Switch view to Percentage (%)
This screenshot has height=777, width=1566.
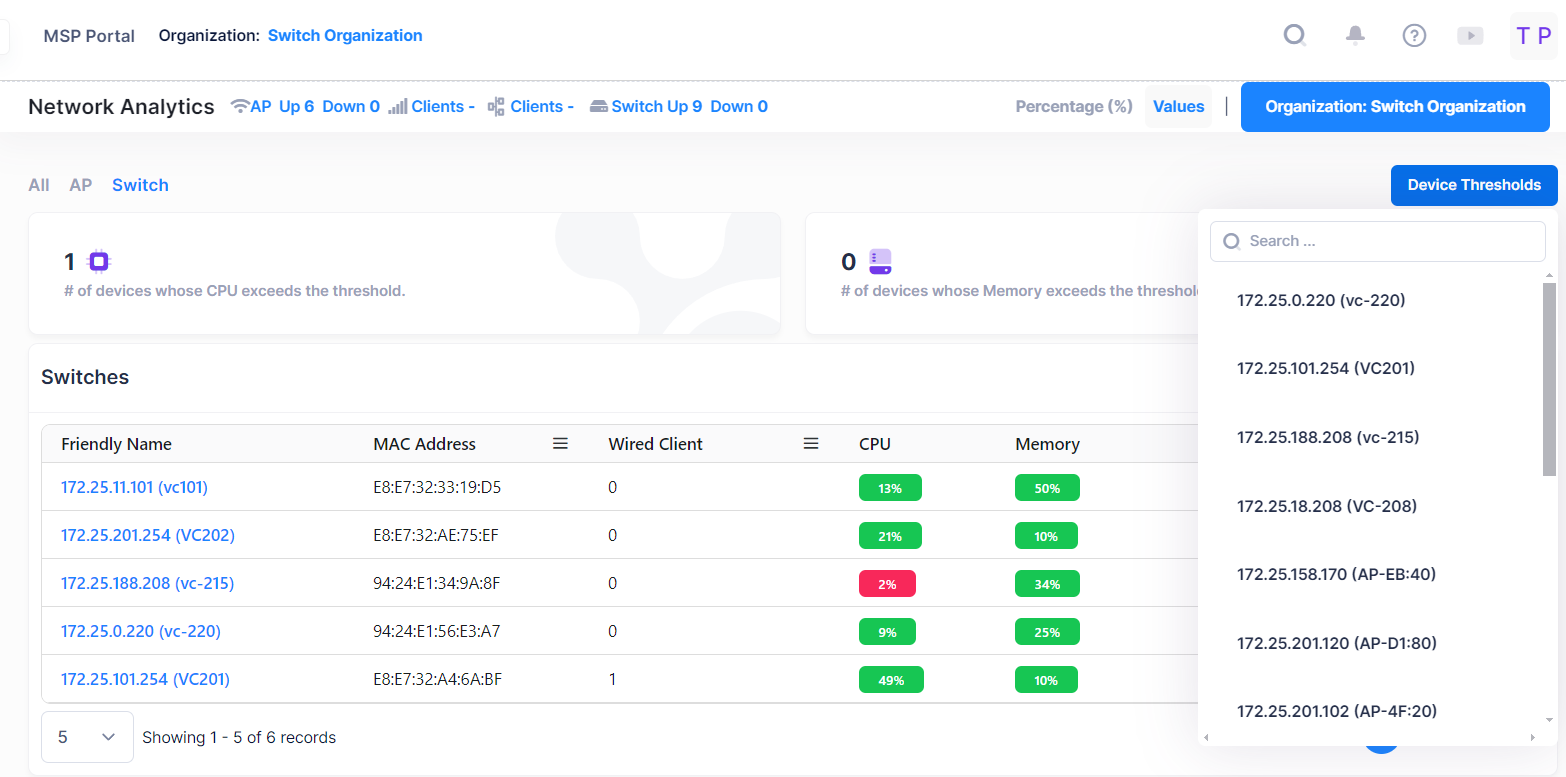(1074, 106)
